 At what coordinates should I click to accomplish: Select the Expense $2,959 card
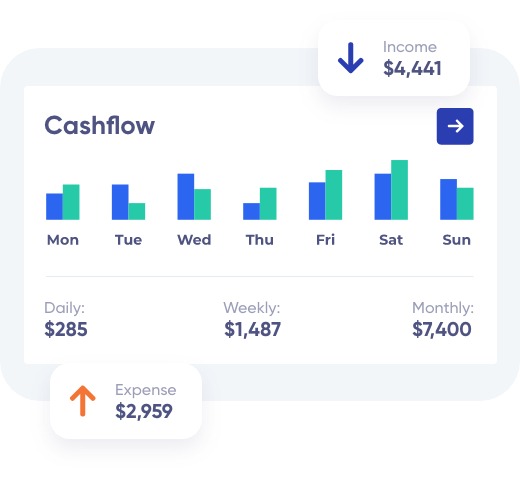tap(126, 401)
